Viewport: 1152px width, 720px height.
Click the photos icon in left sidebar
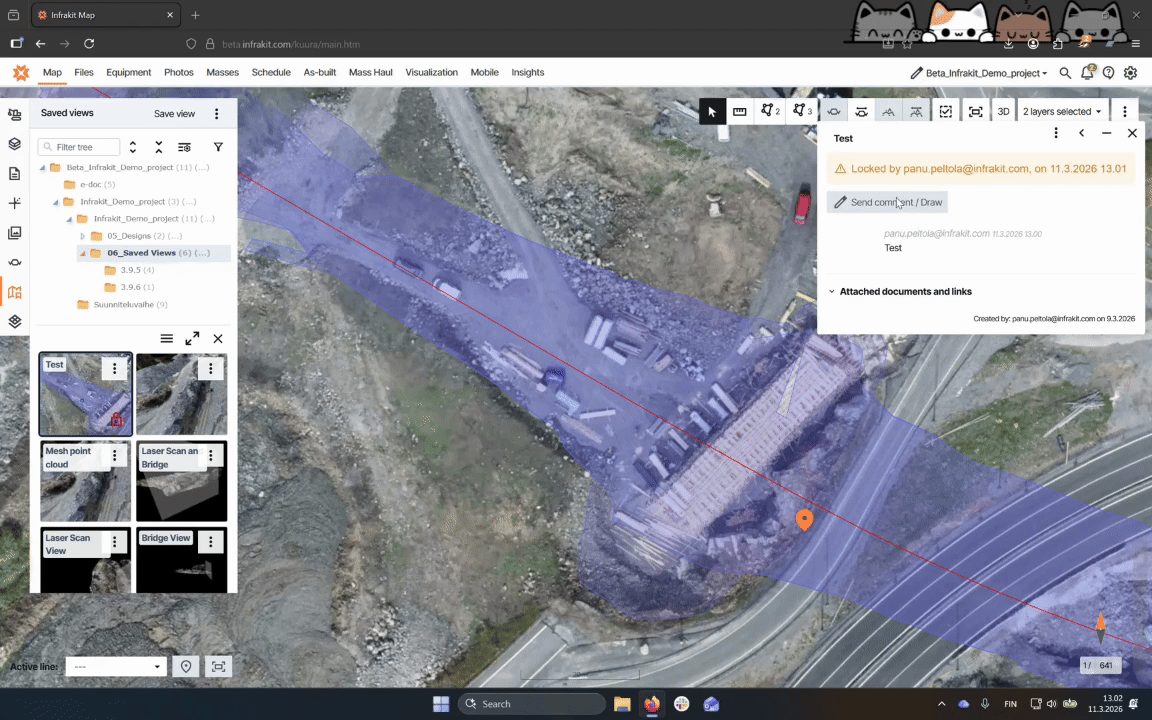(x=14, y=233)
